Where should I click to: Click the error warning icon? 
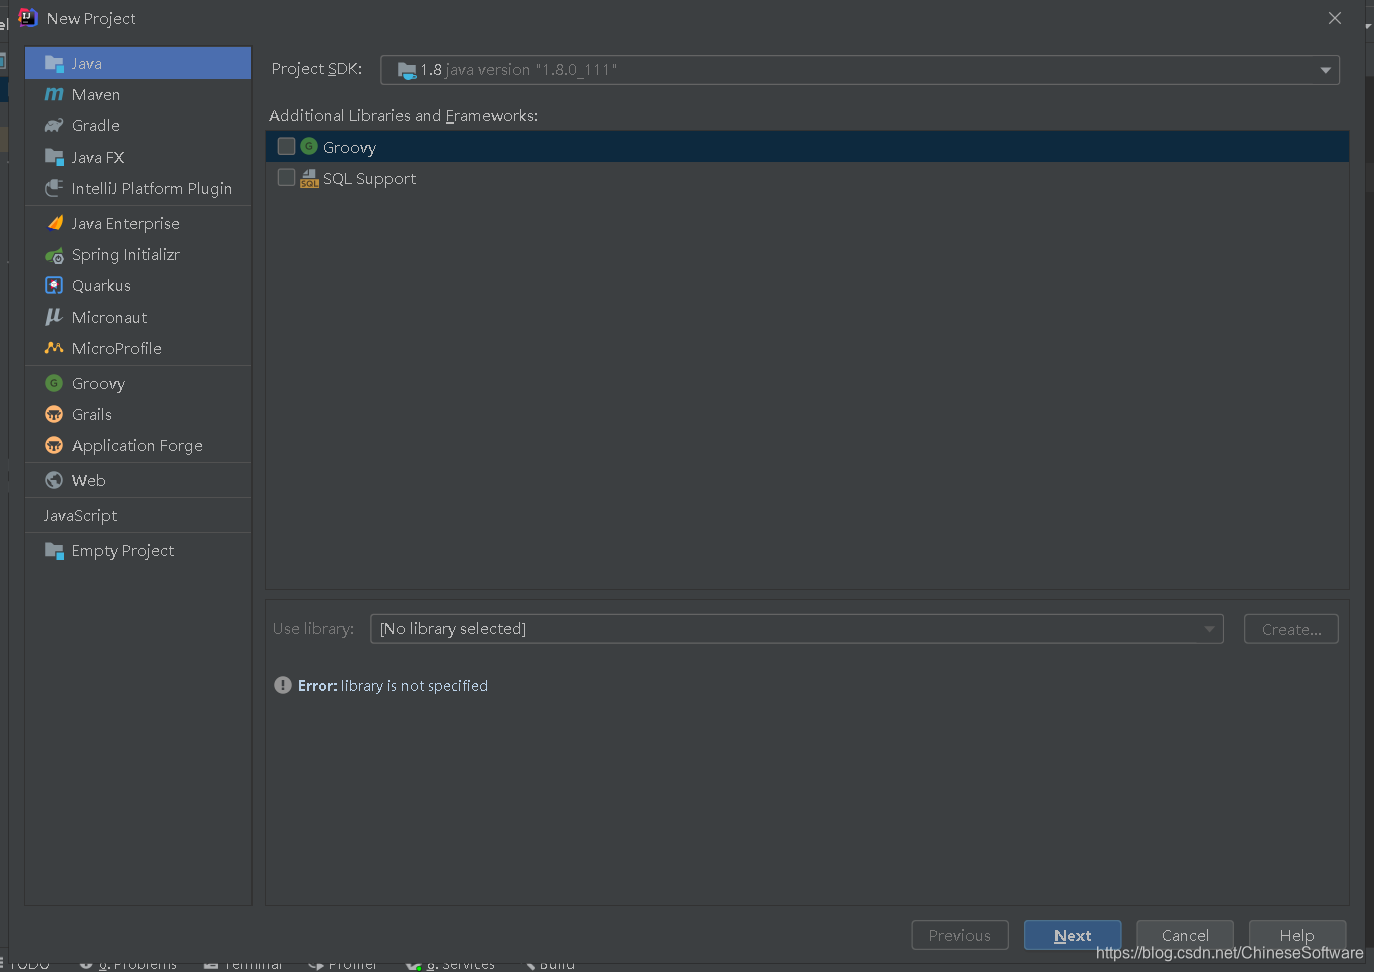(x=283, y=685)
